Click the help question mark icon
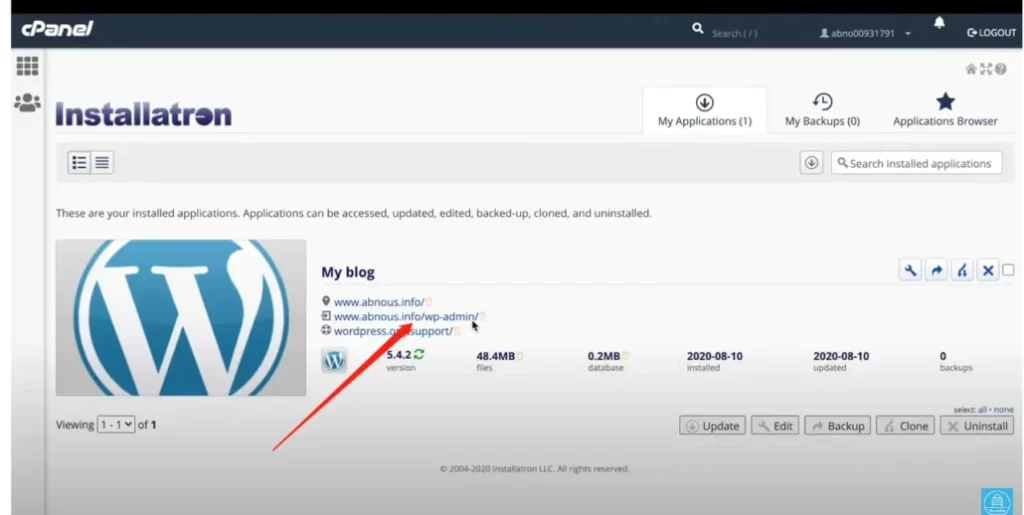The image size is (1024, 515). point(1000,69)
